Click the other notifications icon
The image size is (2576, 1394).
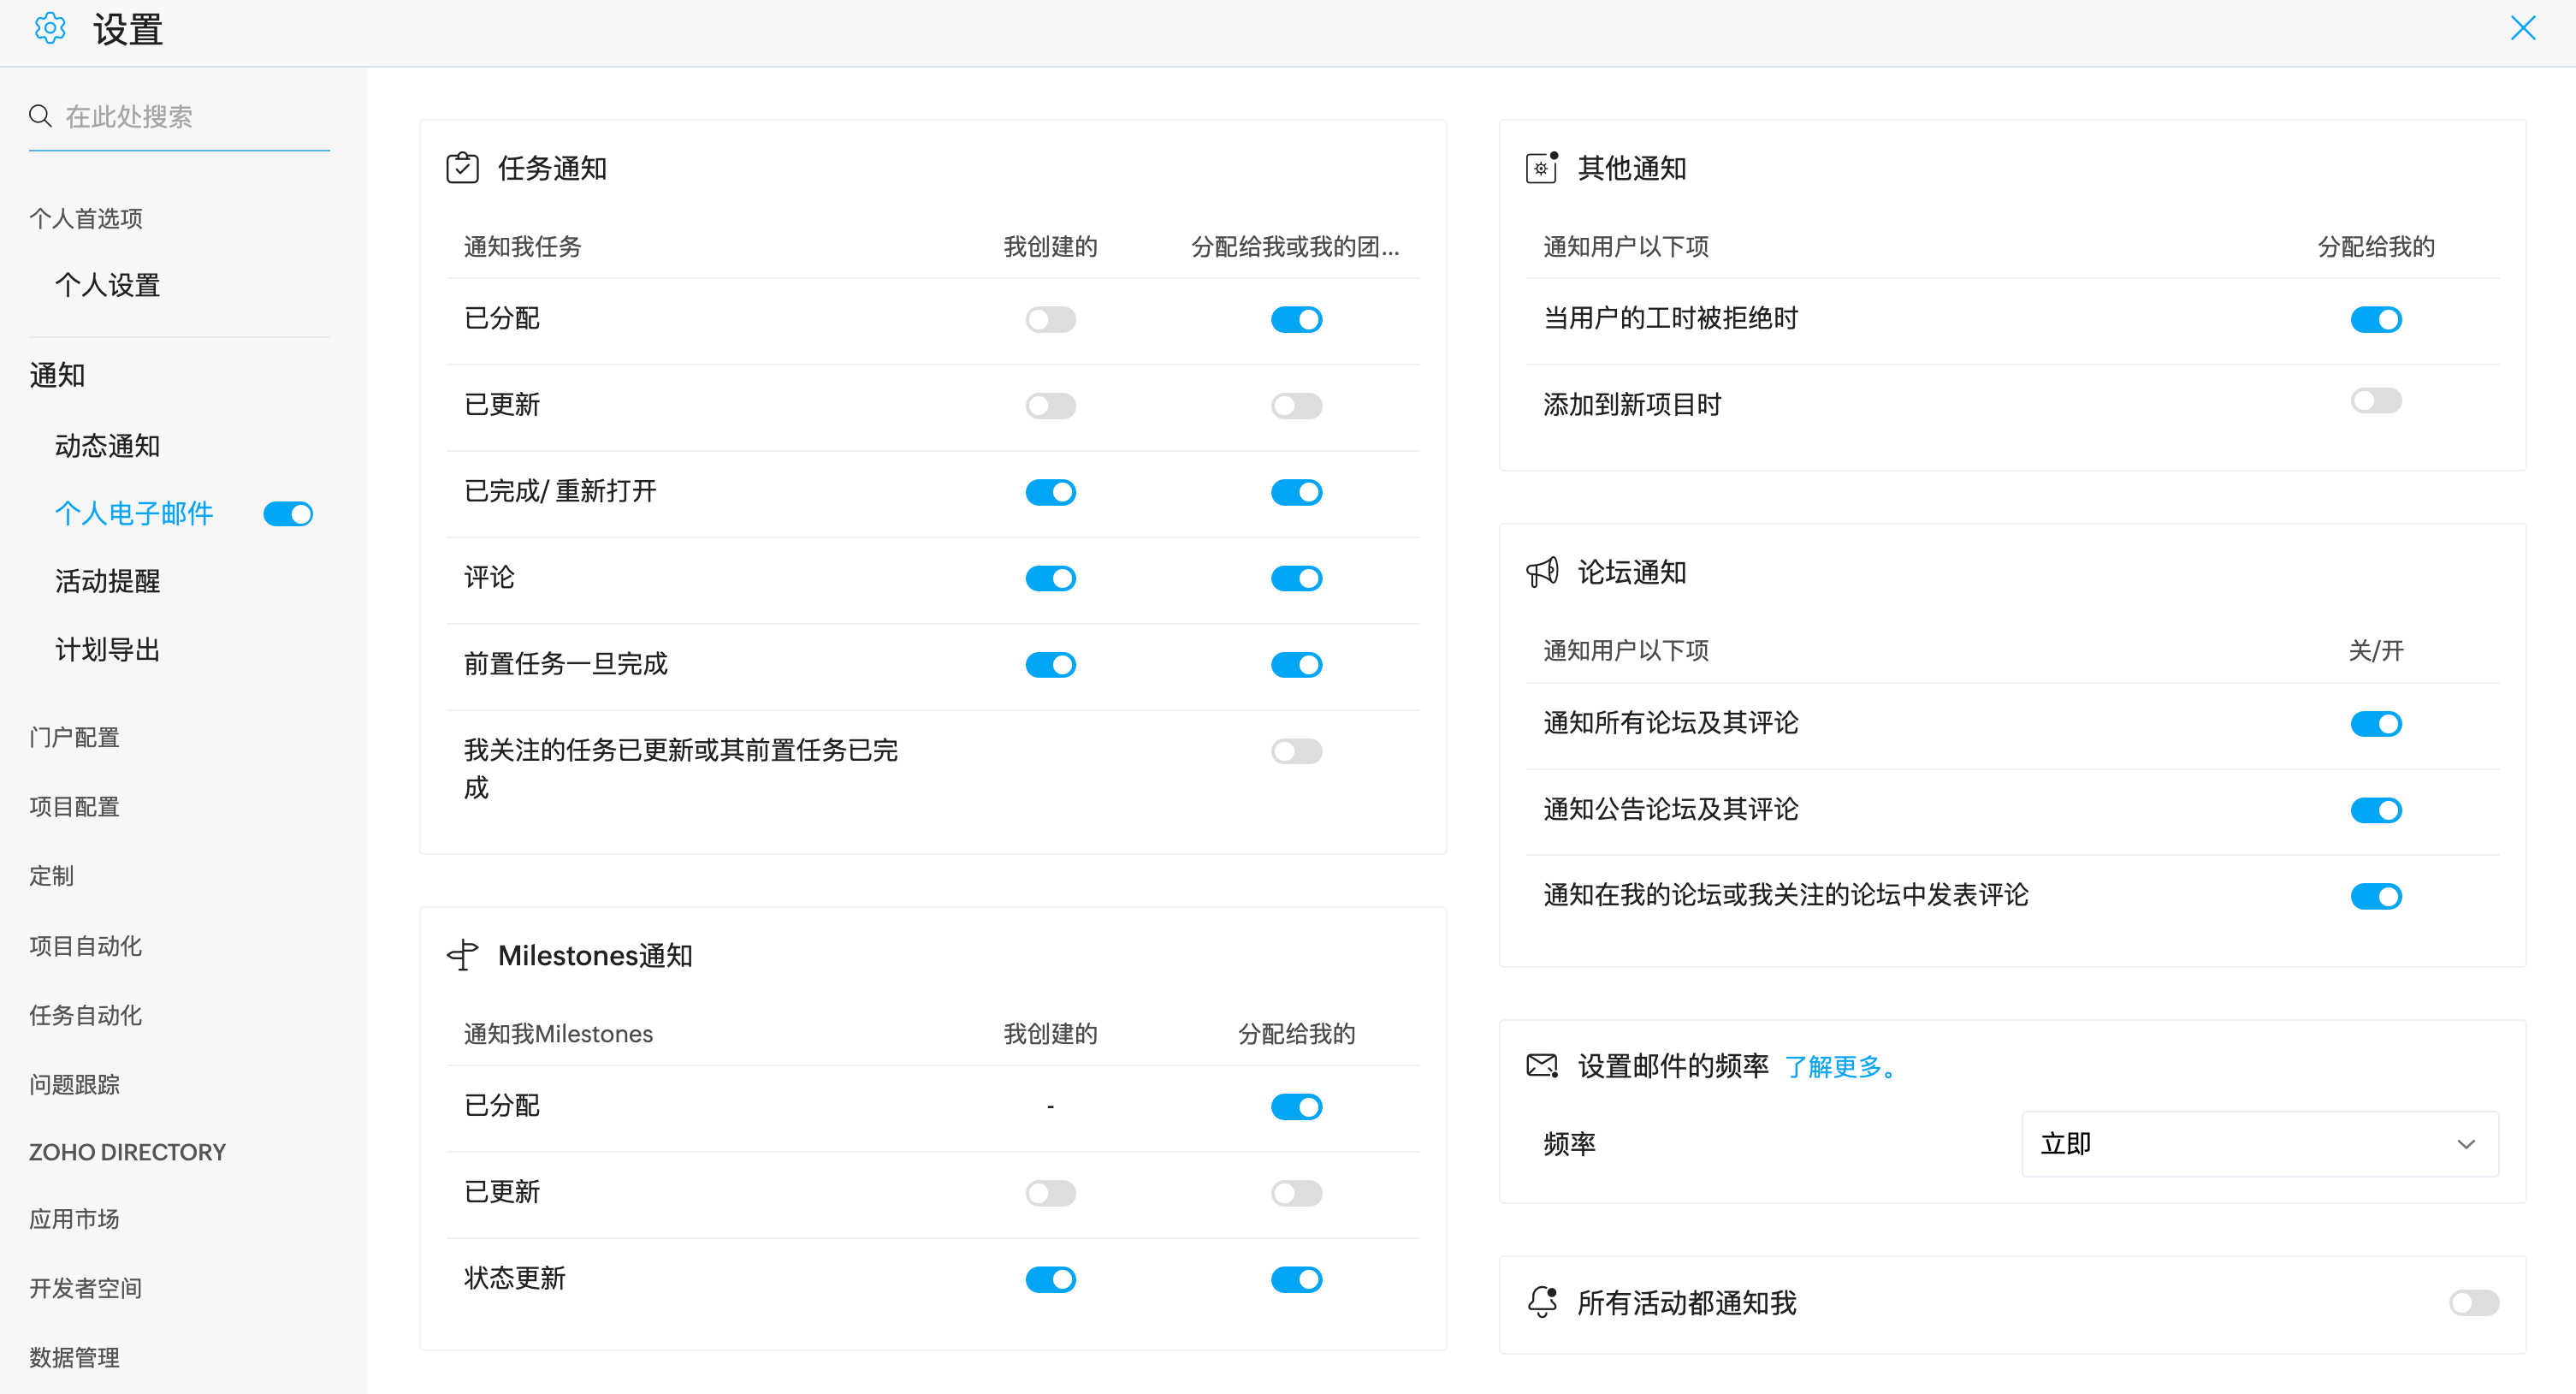click(1542, 168)
